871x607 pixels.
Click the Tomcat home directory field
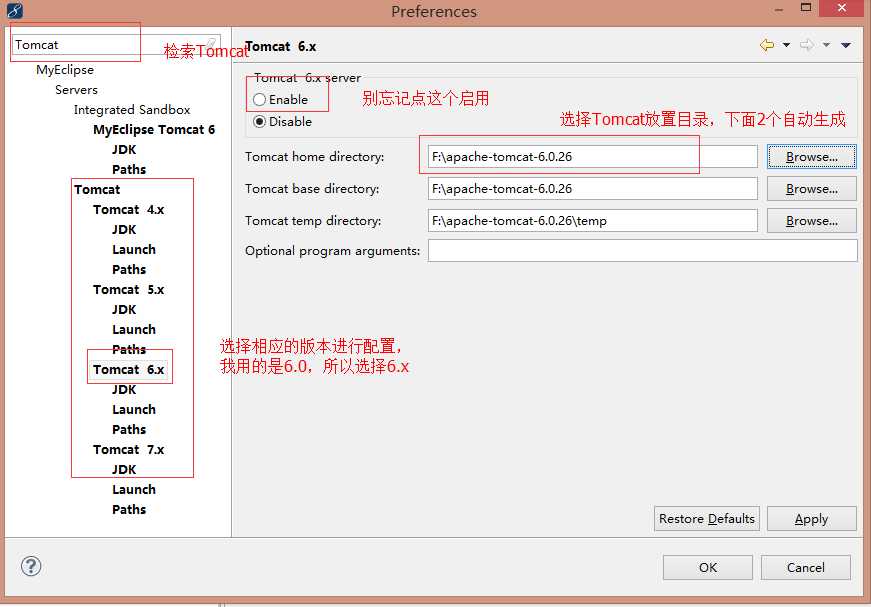592,157
